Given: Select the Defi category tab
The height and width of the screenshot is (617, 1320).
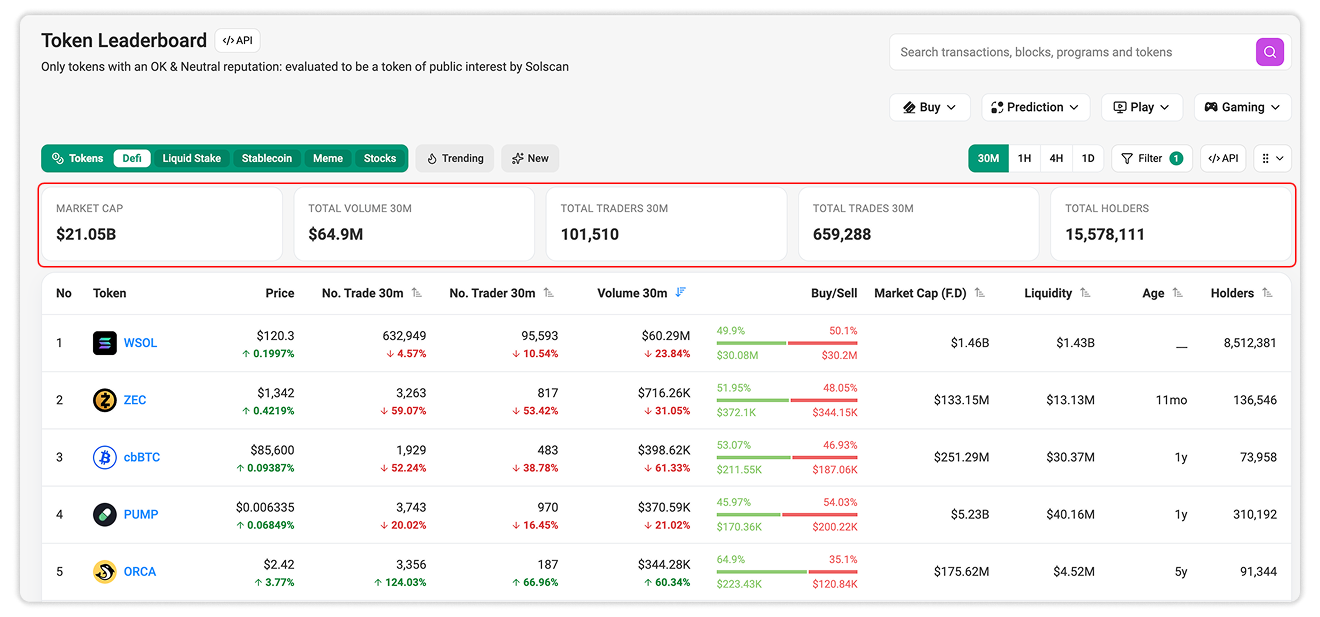Looking at the screenshot, I should tap(132, 158).
